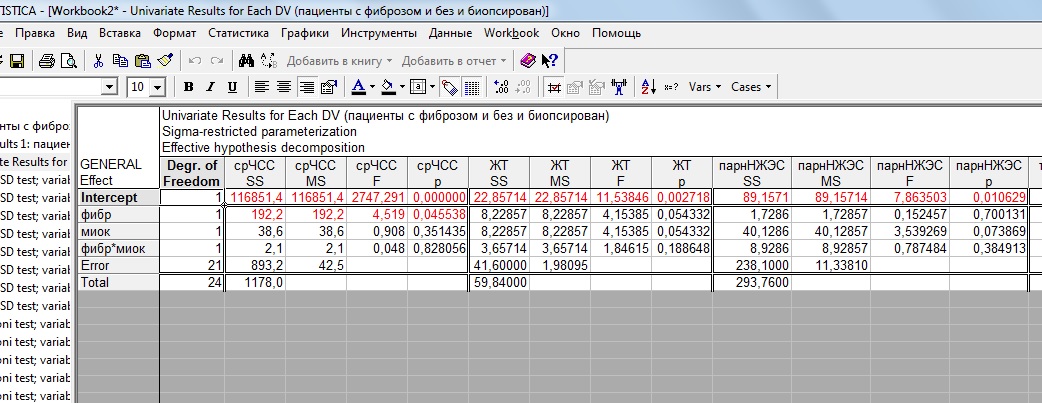Click the Добавить в отчет button

click(454, 61)
